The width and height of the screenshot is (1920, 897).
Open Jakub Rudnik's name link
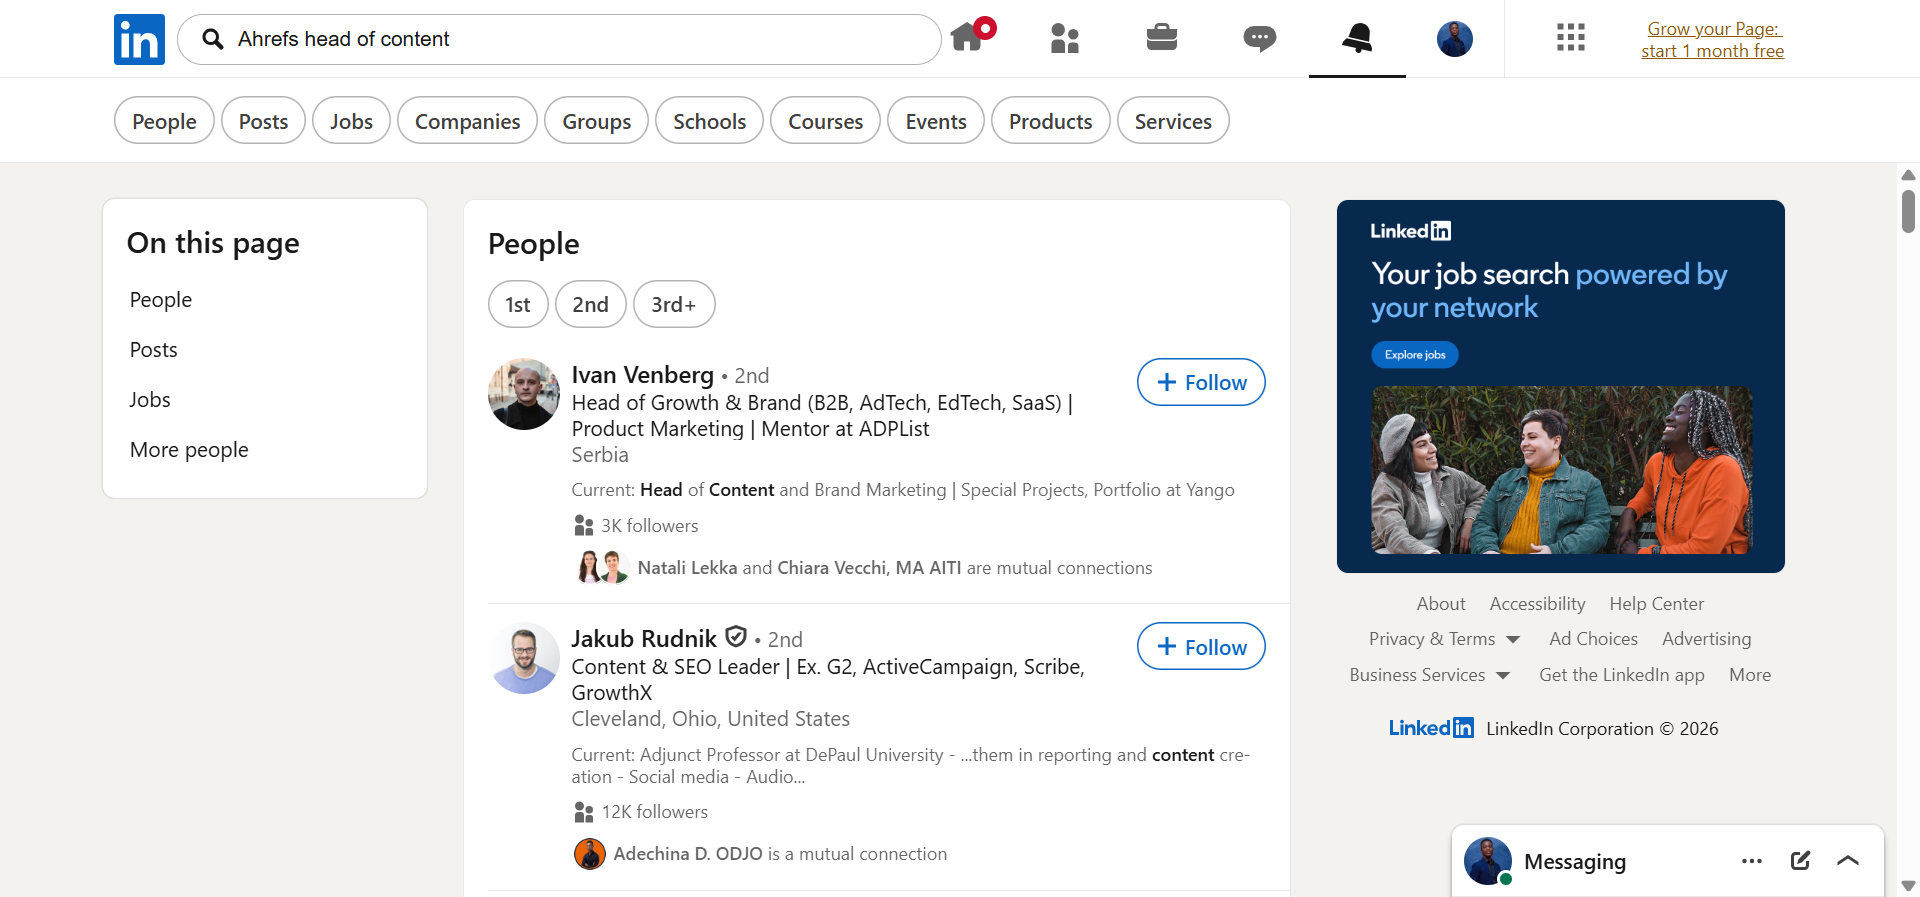point(644,639)
